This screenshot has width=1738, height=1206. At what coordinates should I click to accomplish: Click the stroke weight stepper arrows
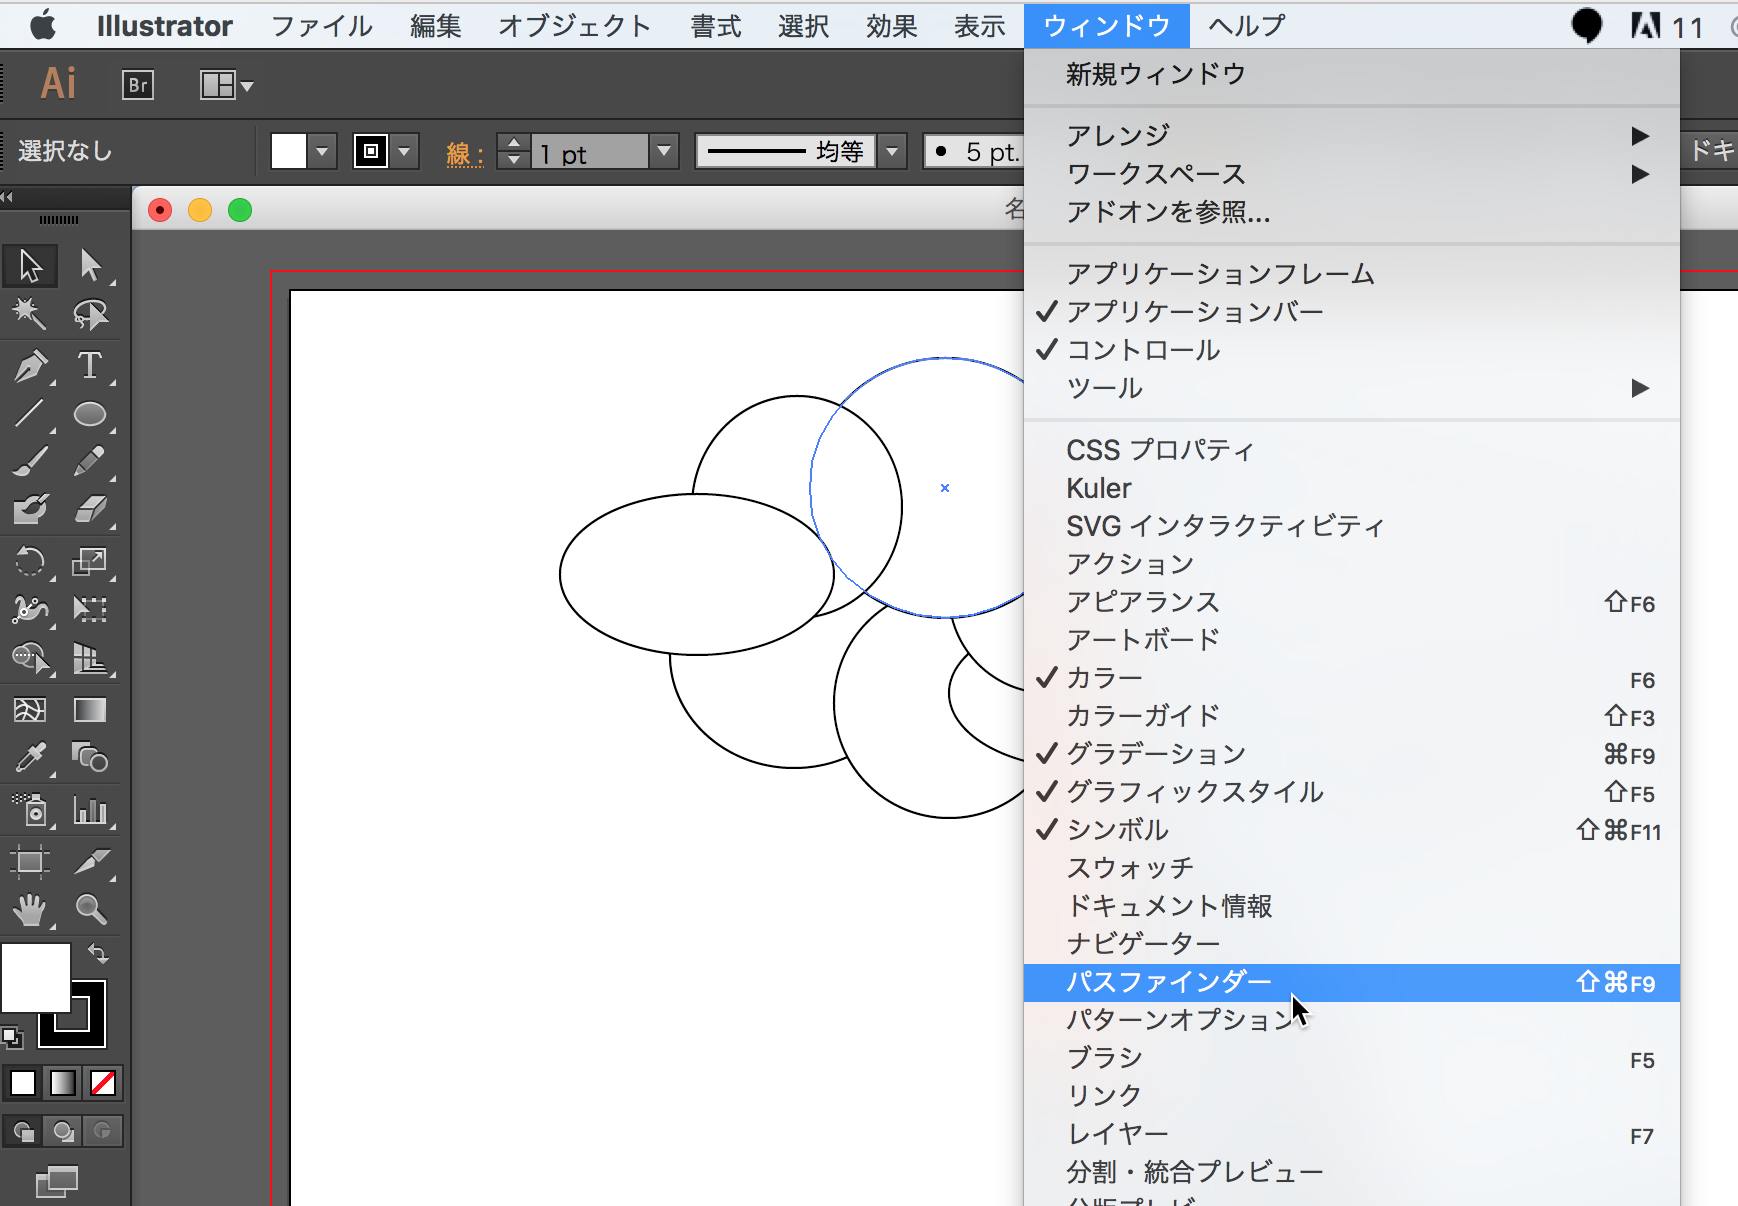[x=514, y=152]
